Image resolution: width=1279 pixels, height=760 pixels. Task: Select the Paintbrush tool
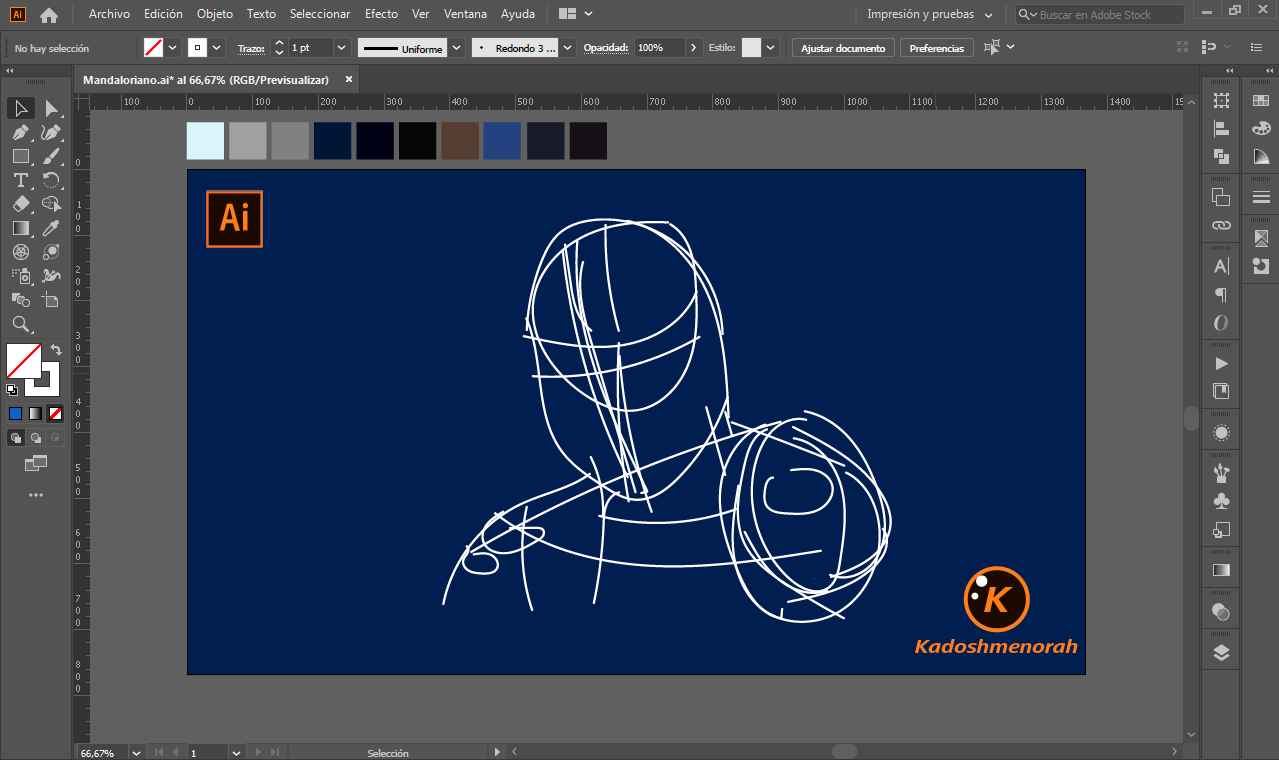[51, 156]
